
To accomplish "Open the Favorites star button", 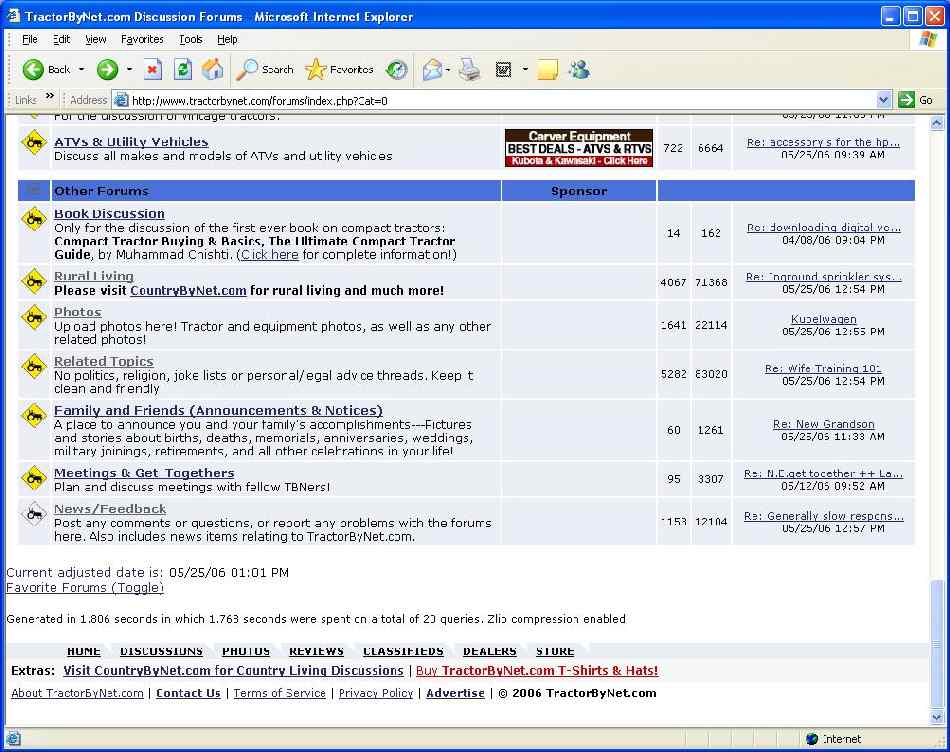I will click(x=339, y=70).
